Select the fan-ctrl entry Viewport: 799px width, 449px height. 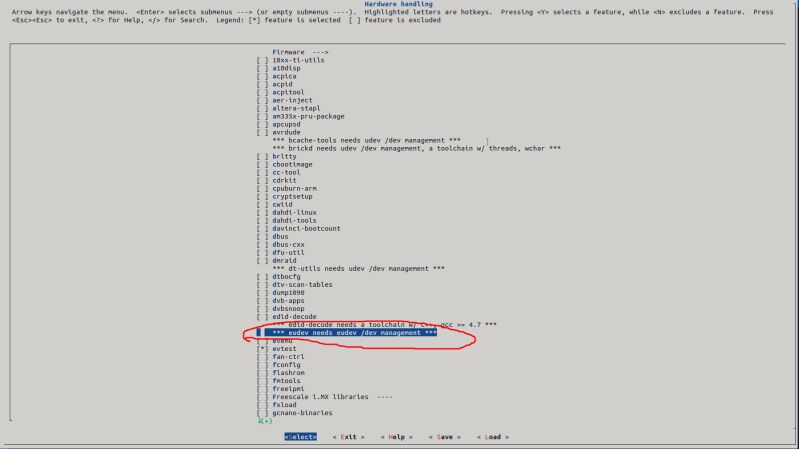pos(288,357)
